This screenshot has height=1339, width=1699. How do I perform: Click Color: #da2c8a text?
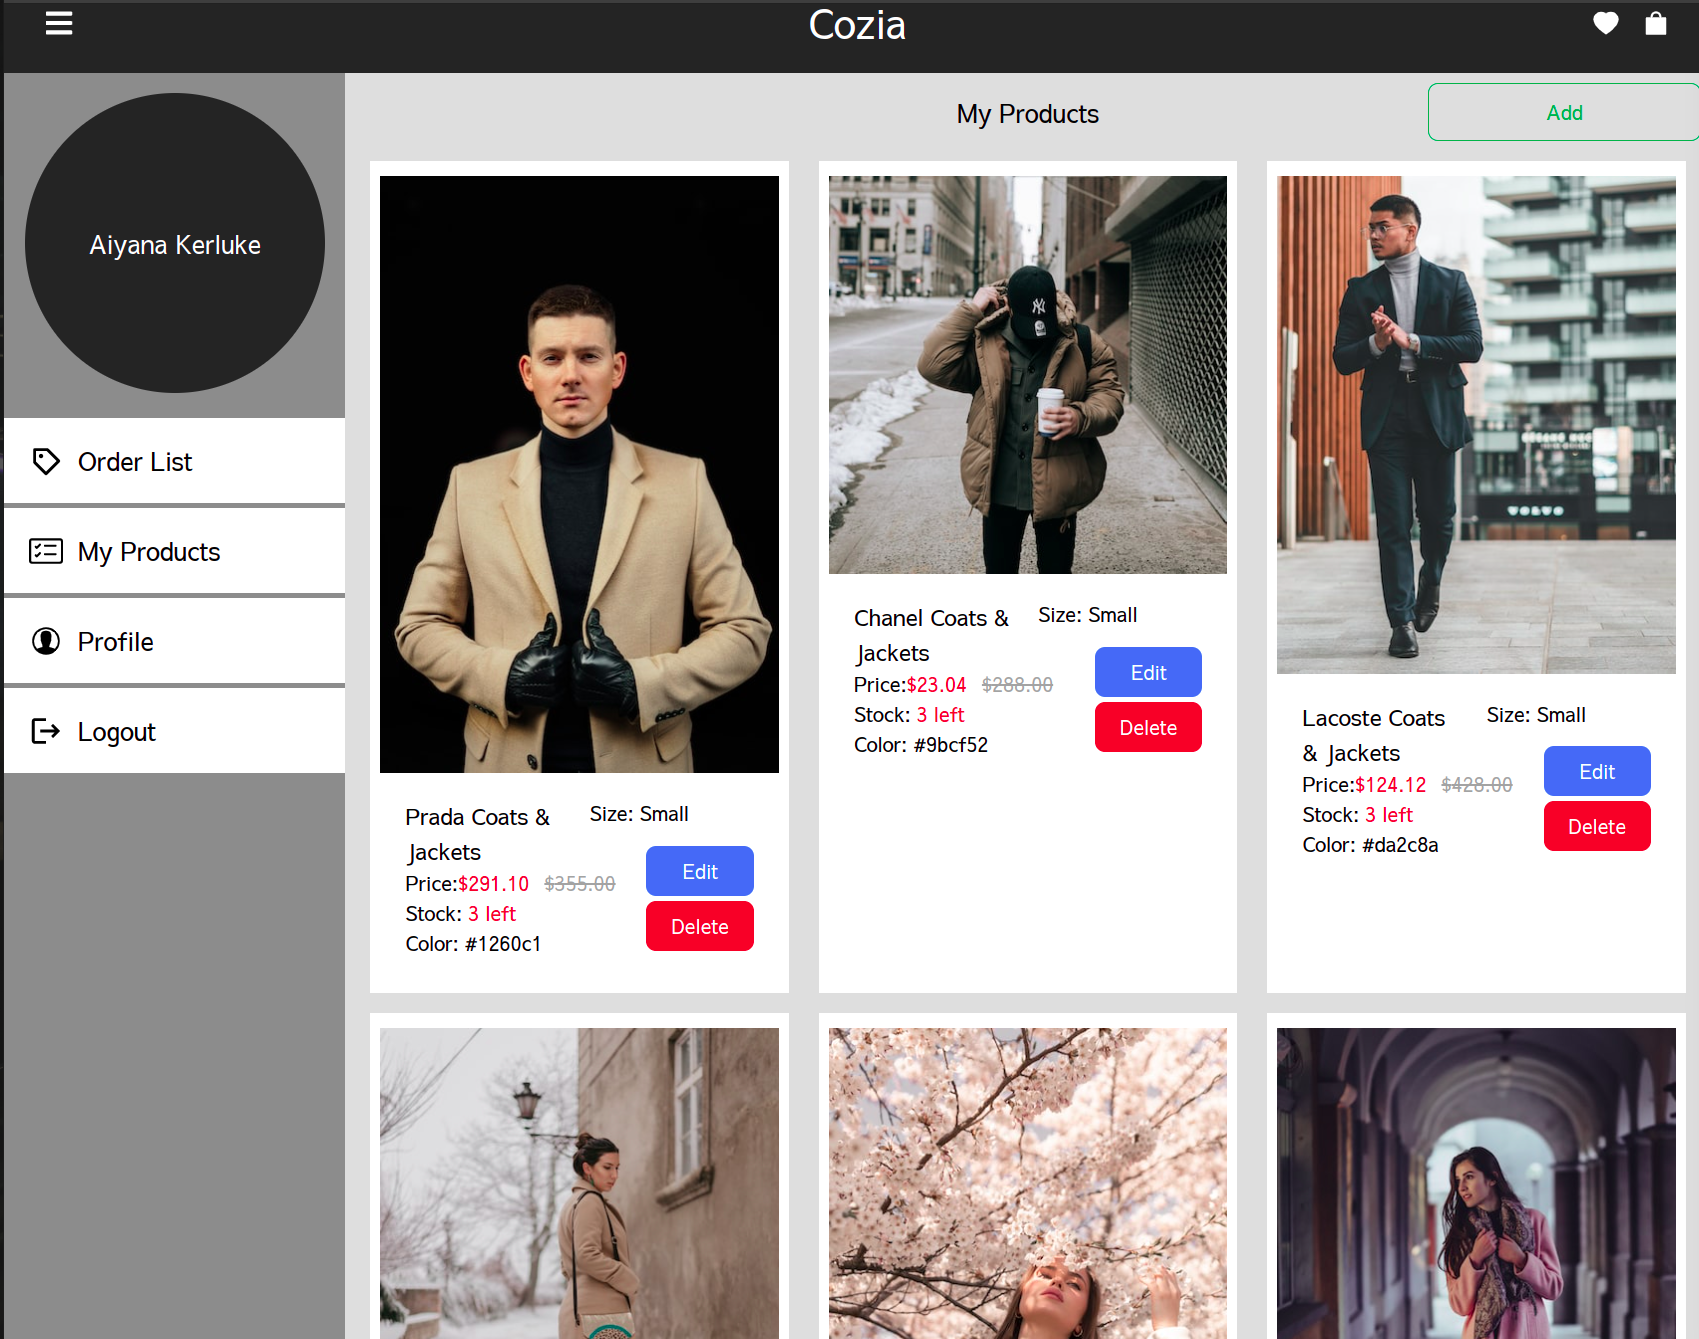(1370, 845)
